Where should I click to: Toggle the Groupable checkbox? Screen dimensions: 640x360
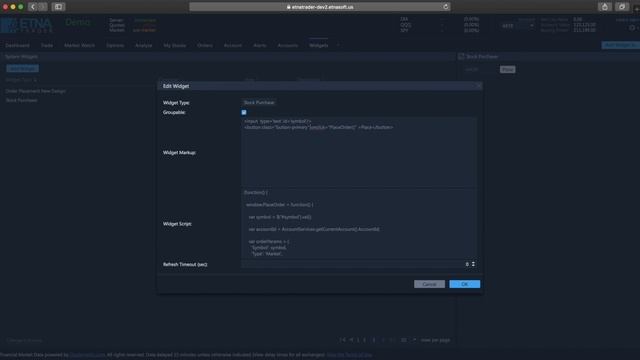coord(244,112)
